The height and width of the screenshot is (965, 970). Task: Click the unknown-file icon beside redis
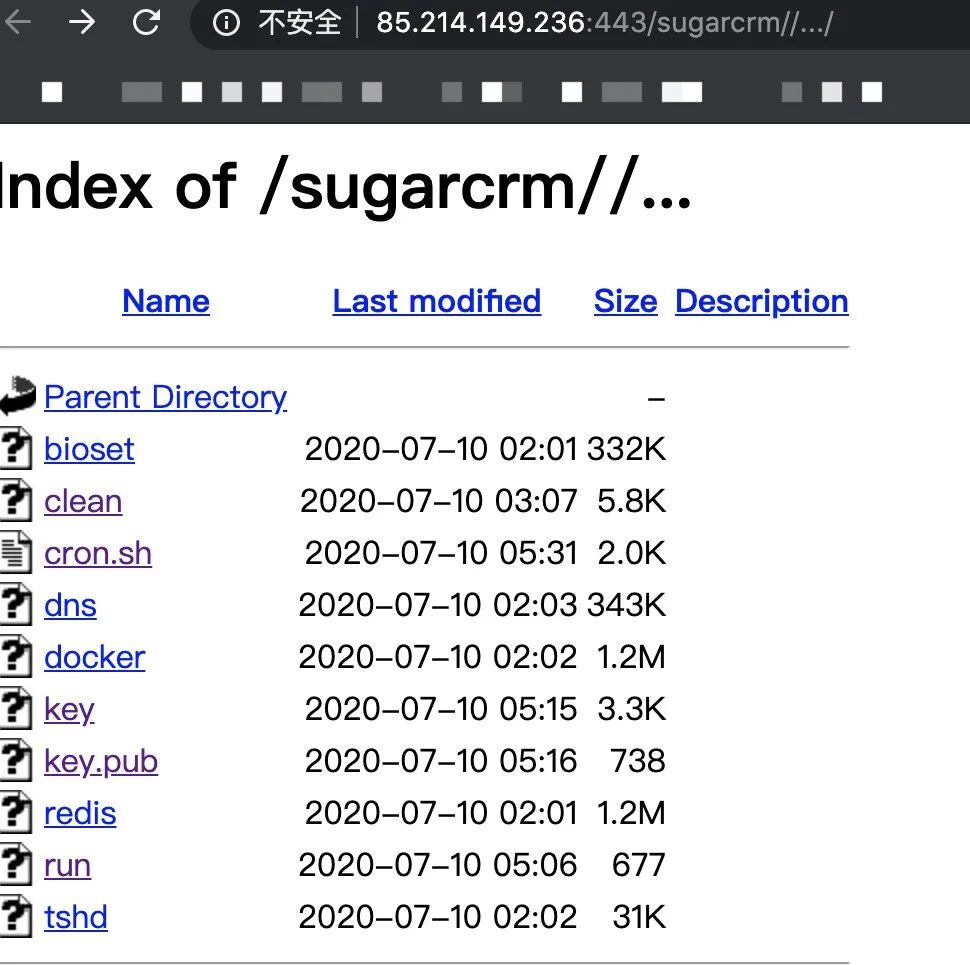16,812
